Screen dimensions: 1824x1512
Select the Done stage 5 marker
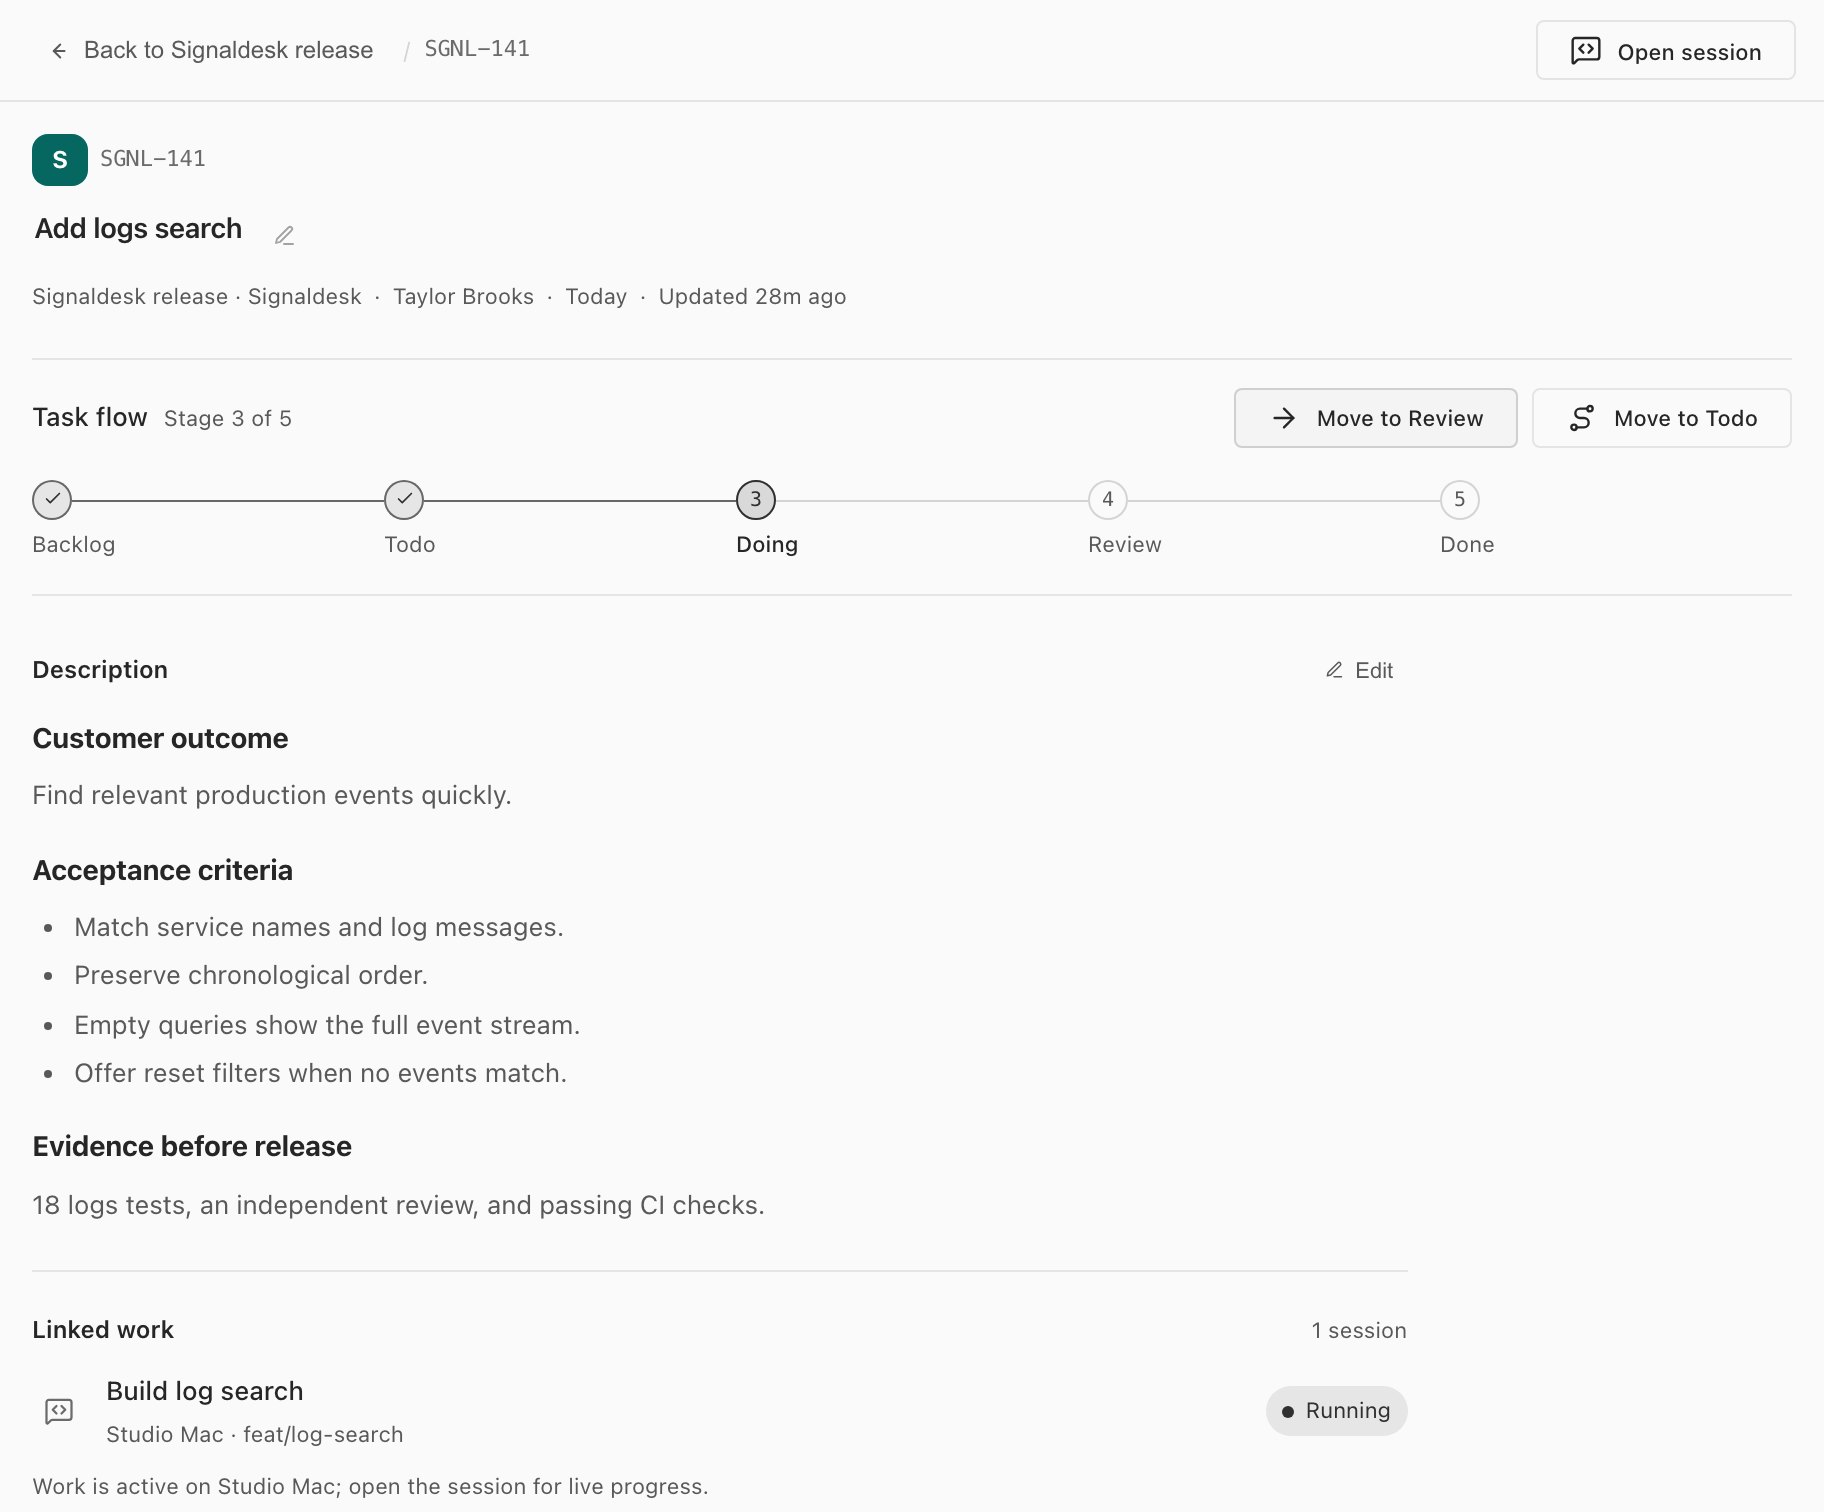(x=1460, y=500)
